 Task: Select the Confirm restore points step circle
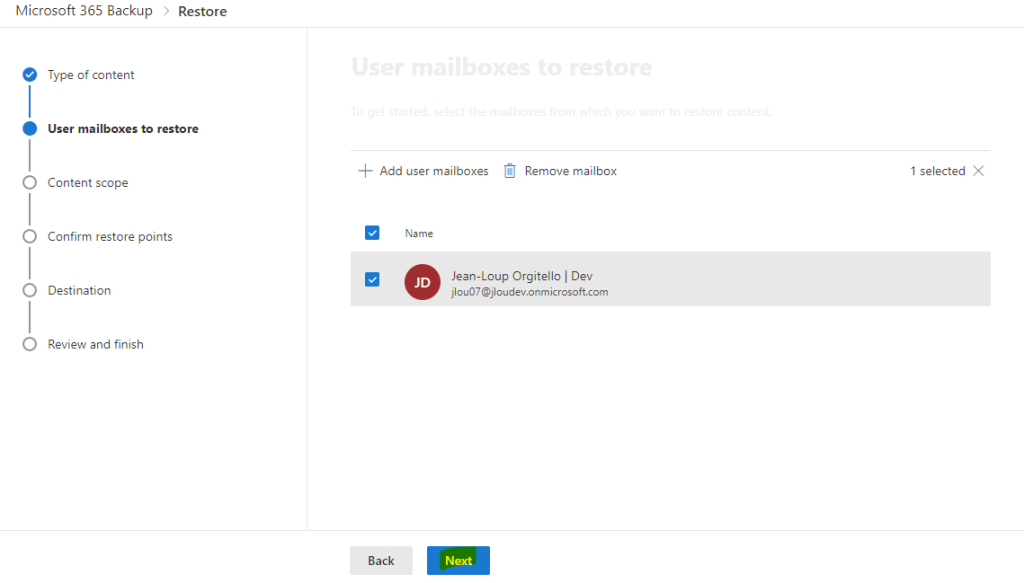[29, 236]
